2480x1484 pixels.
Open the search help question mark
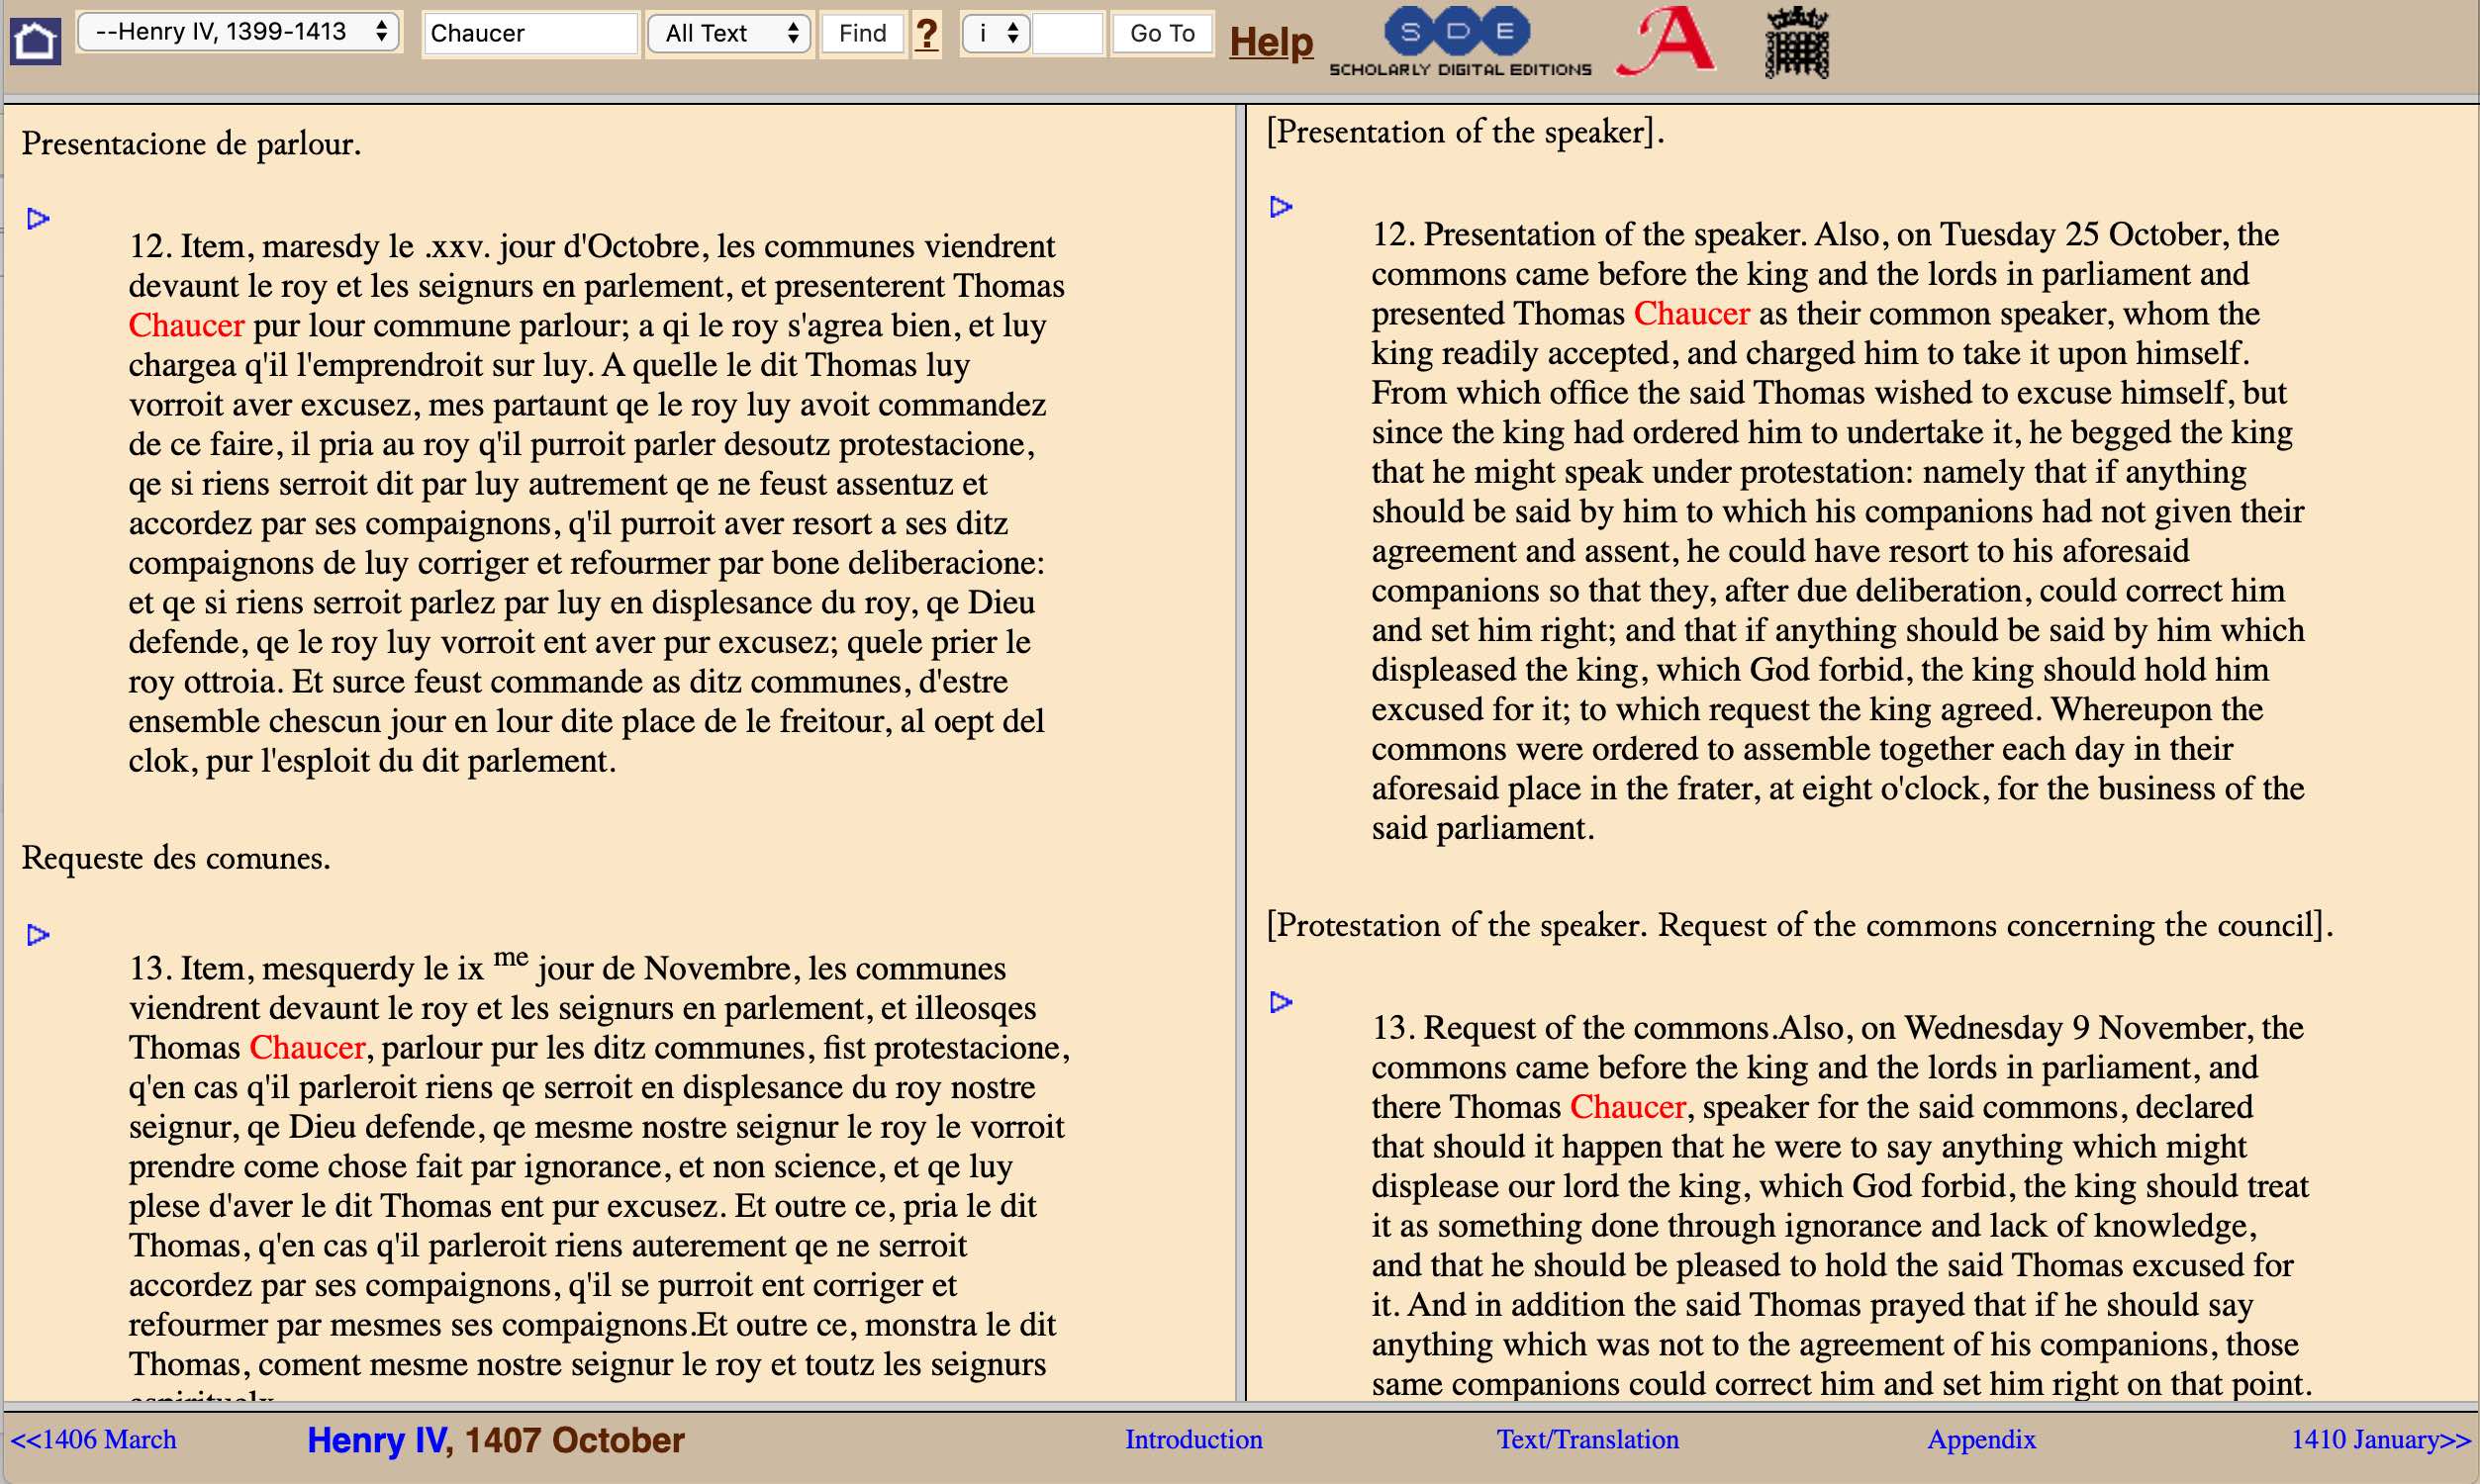(927, 34)
